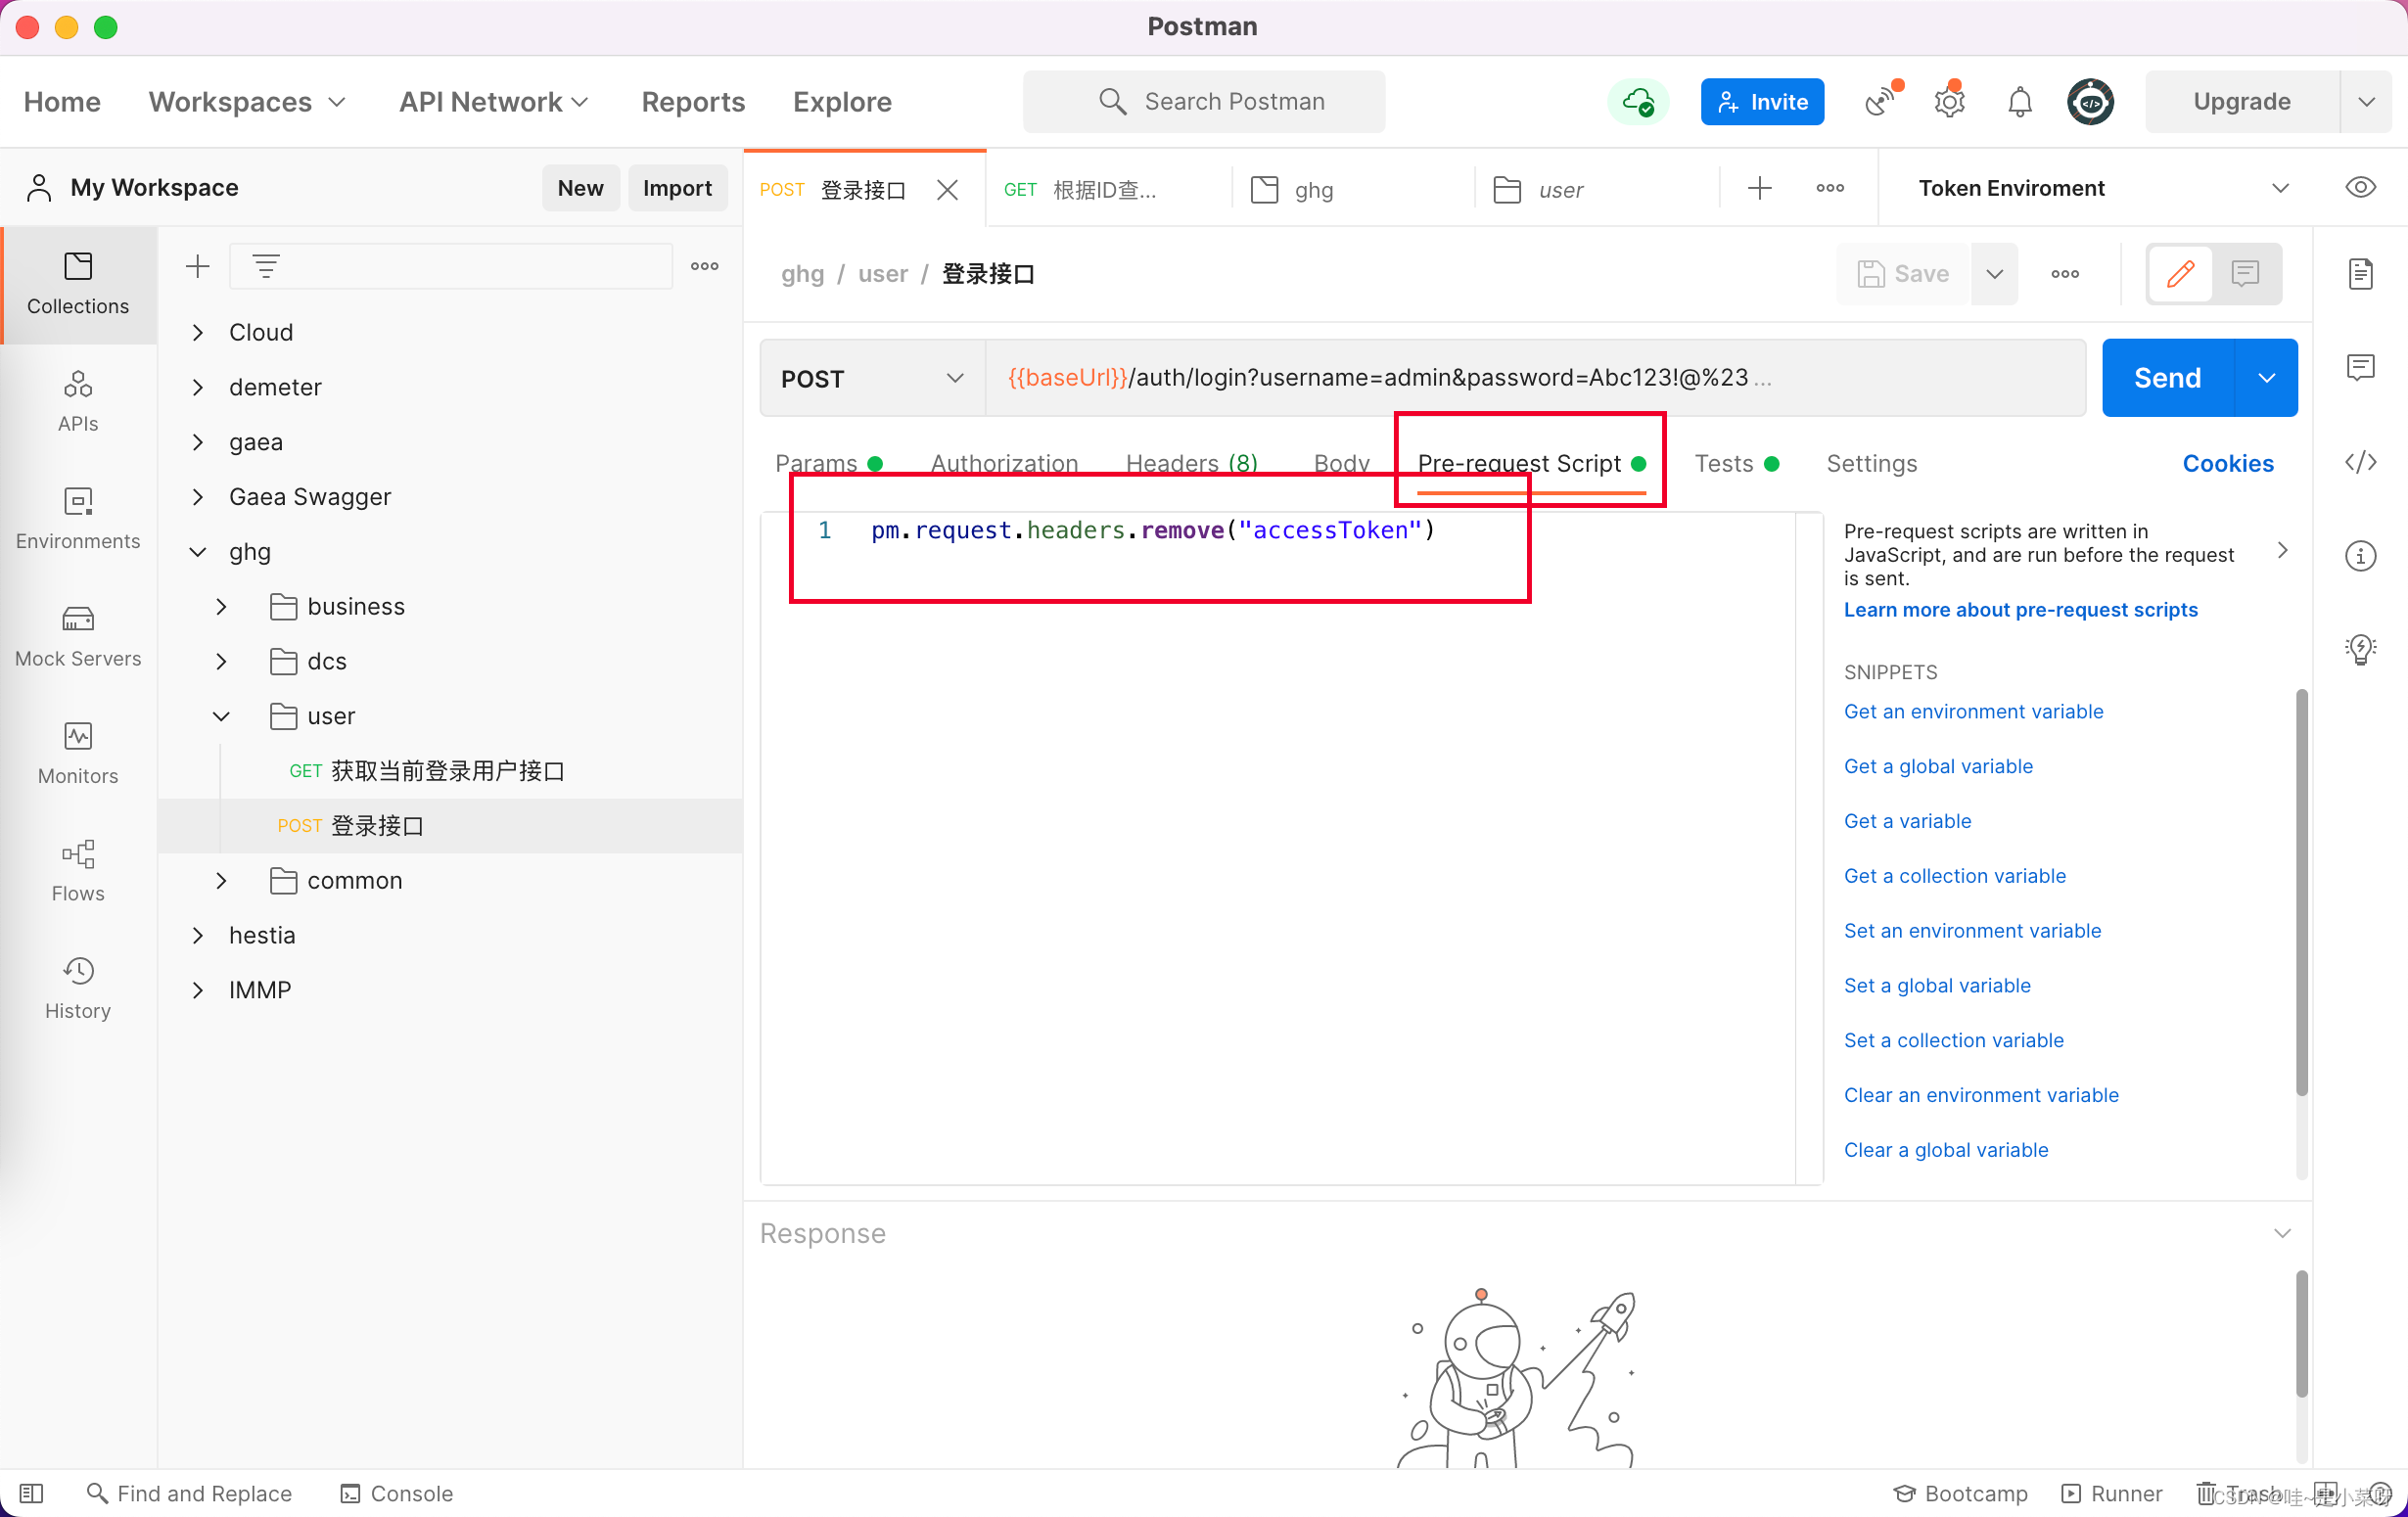The height and width of the screenshot is (1517, 2408).
Task: Switch to the Body tab
Action: pos(1342,463)
